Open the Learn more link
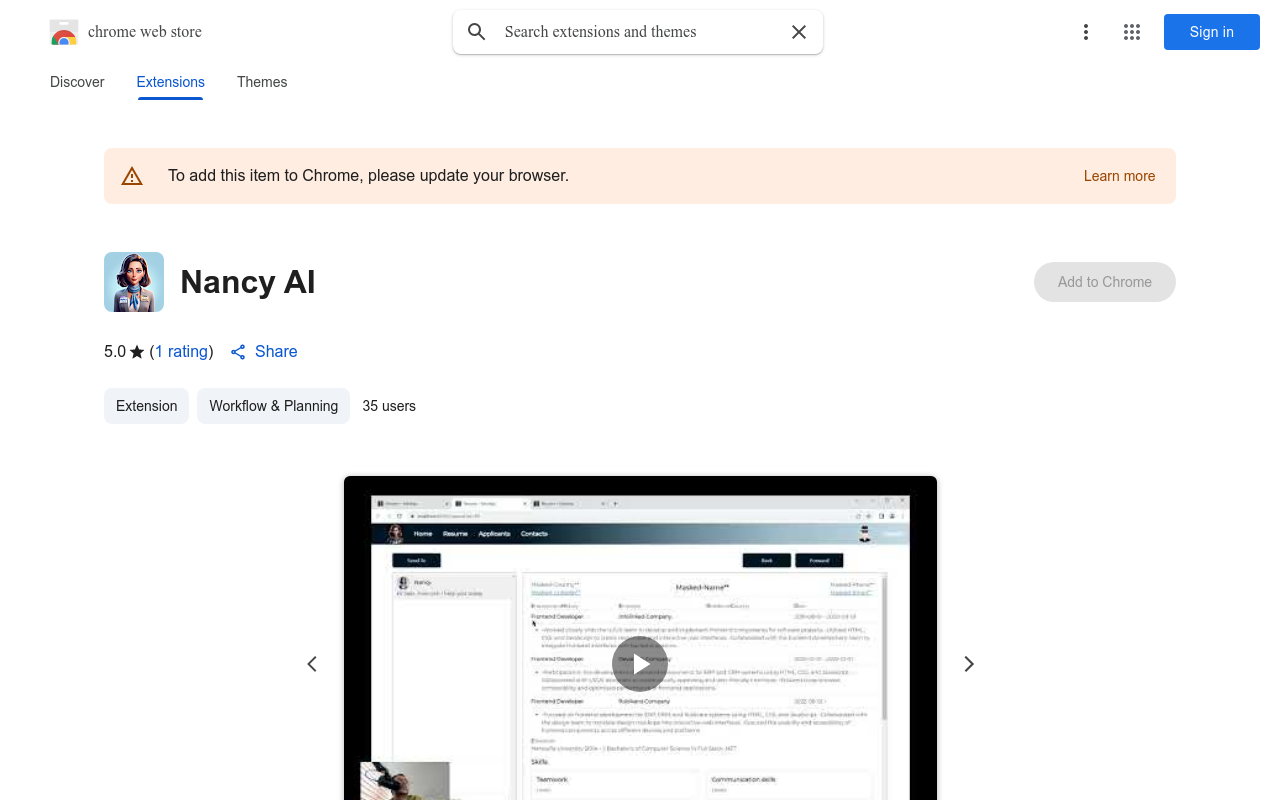 point(1119,176)
